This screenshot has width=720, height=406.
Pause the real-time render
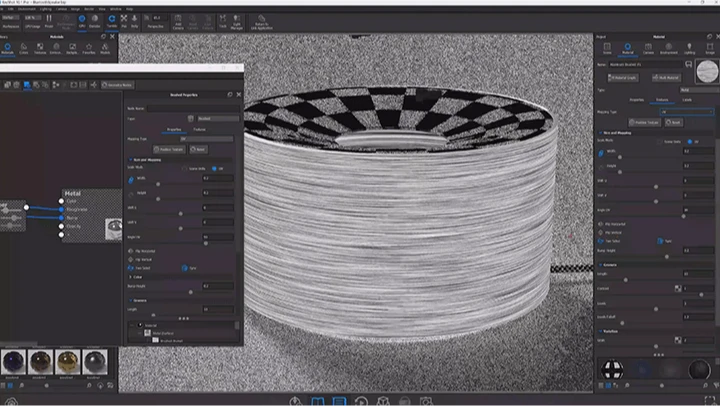[49, 21]
